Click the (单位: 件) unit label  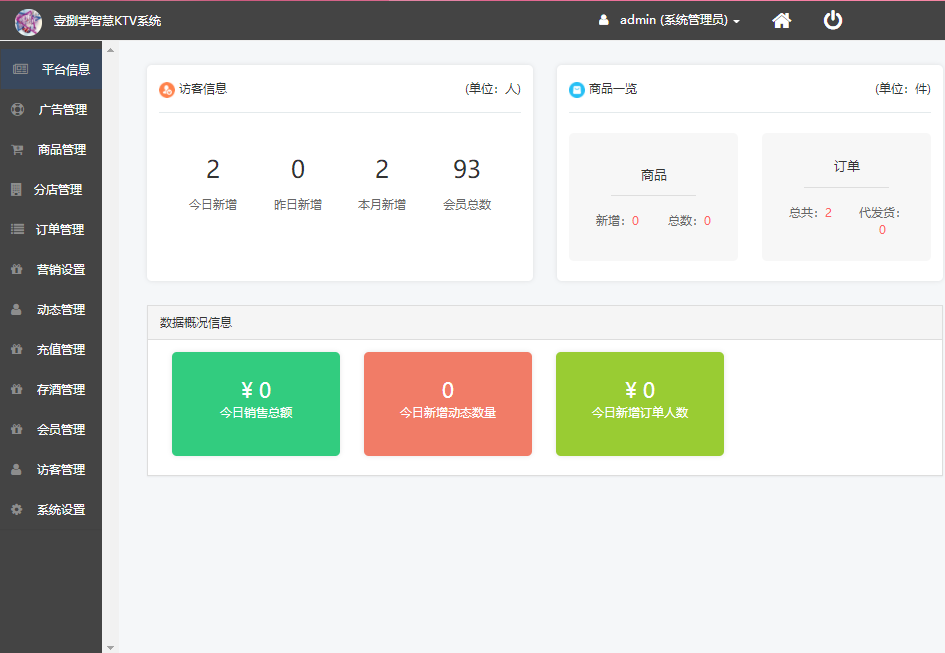tap(903, 89)
